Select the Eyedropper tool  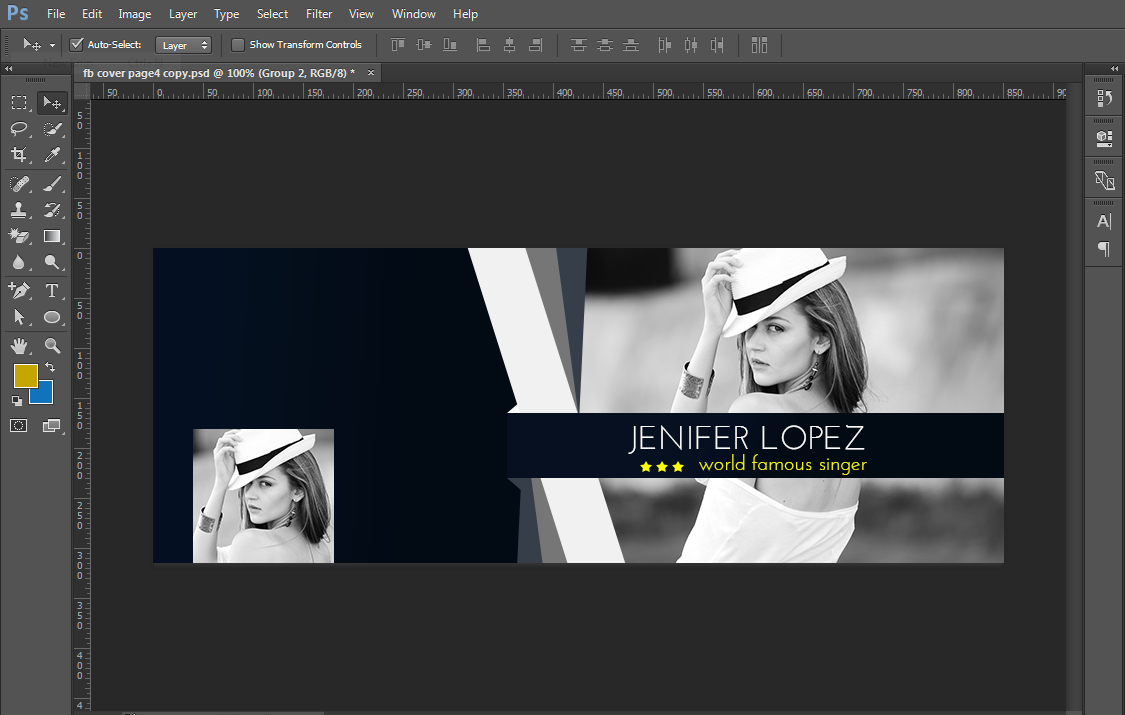(52, 155)
